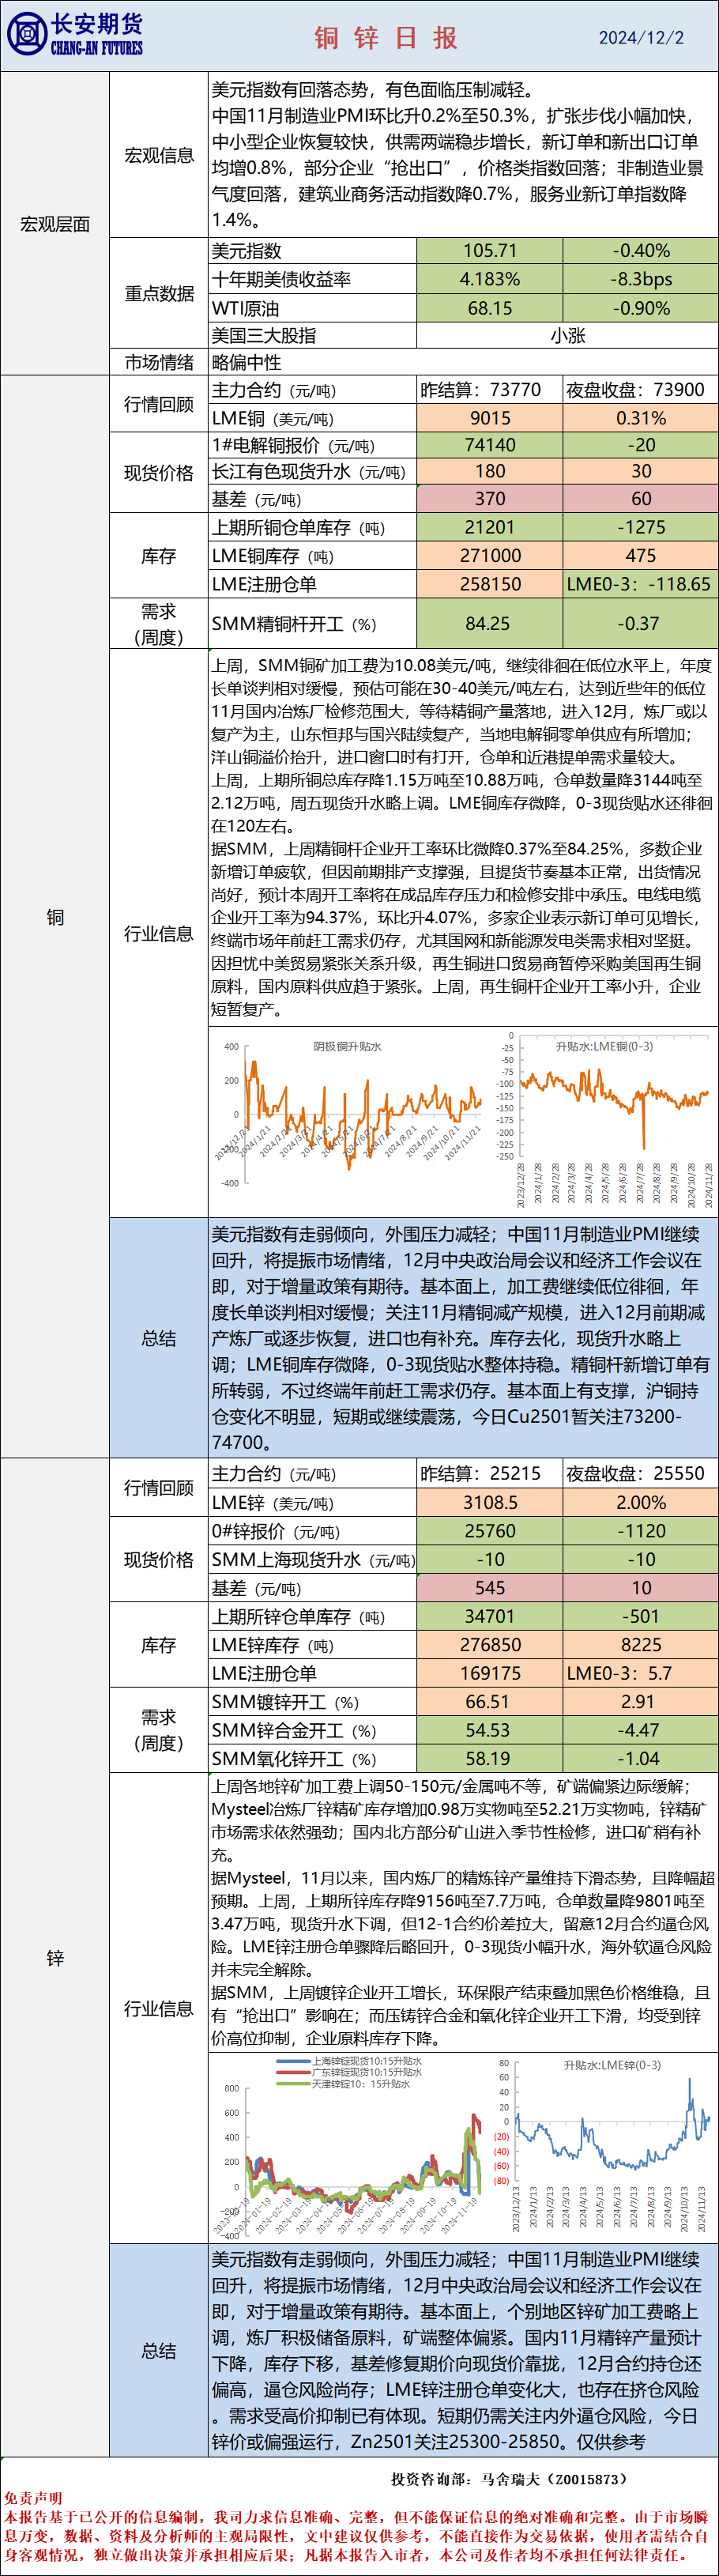Select the zinc warrant stock 34701
The width and height of the screenshot is (719, 2576).
point(490,1617)
